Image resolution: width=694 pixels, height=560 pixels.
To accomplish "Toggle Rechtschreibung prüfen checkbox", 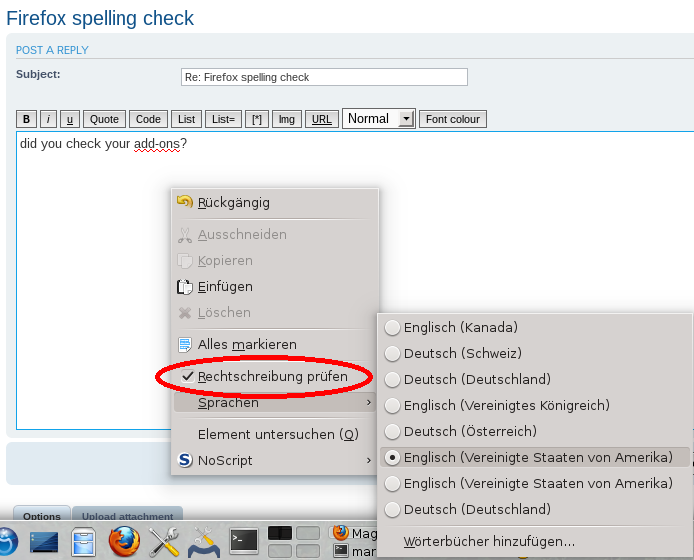I will (x=188, y=376).
